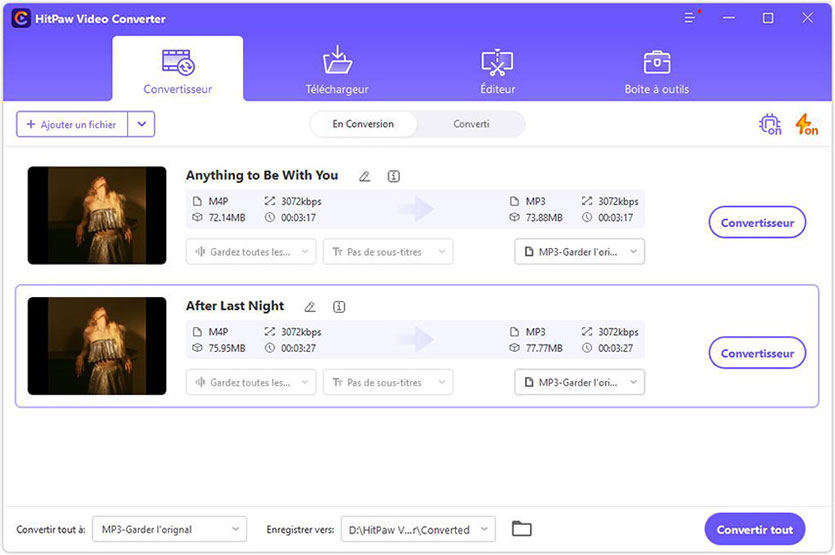The width and height of the screenshot is (835, 555).
Task: Show file info for Anything to Be With You
Action: (394, 176)
